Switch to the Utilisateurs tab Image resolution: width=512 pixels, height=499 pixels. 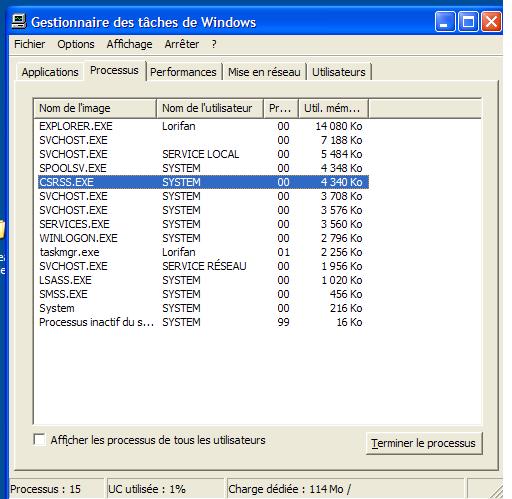click(x=339, y=72)
